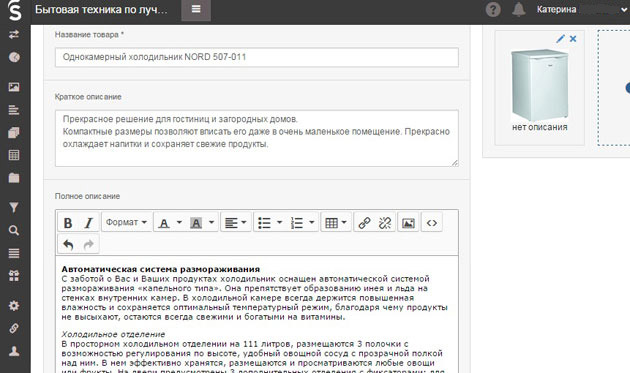This screenshot has height=373, width=630.
Task: Open the text lines sidebar icon
Action: tap(14, 110)
